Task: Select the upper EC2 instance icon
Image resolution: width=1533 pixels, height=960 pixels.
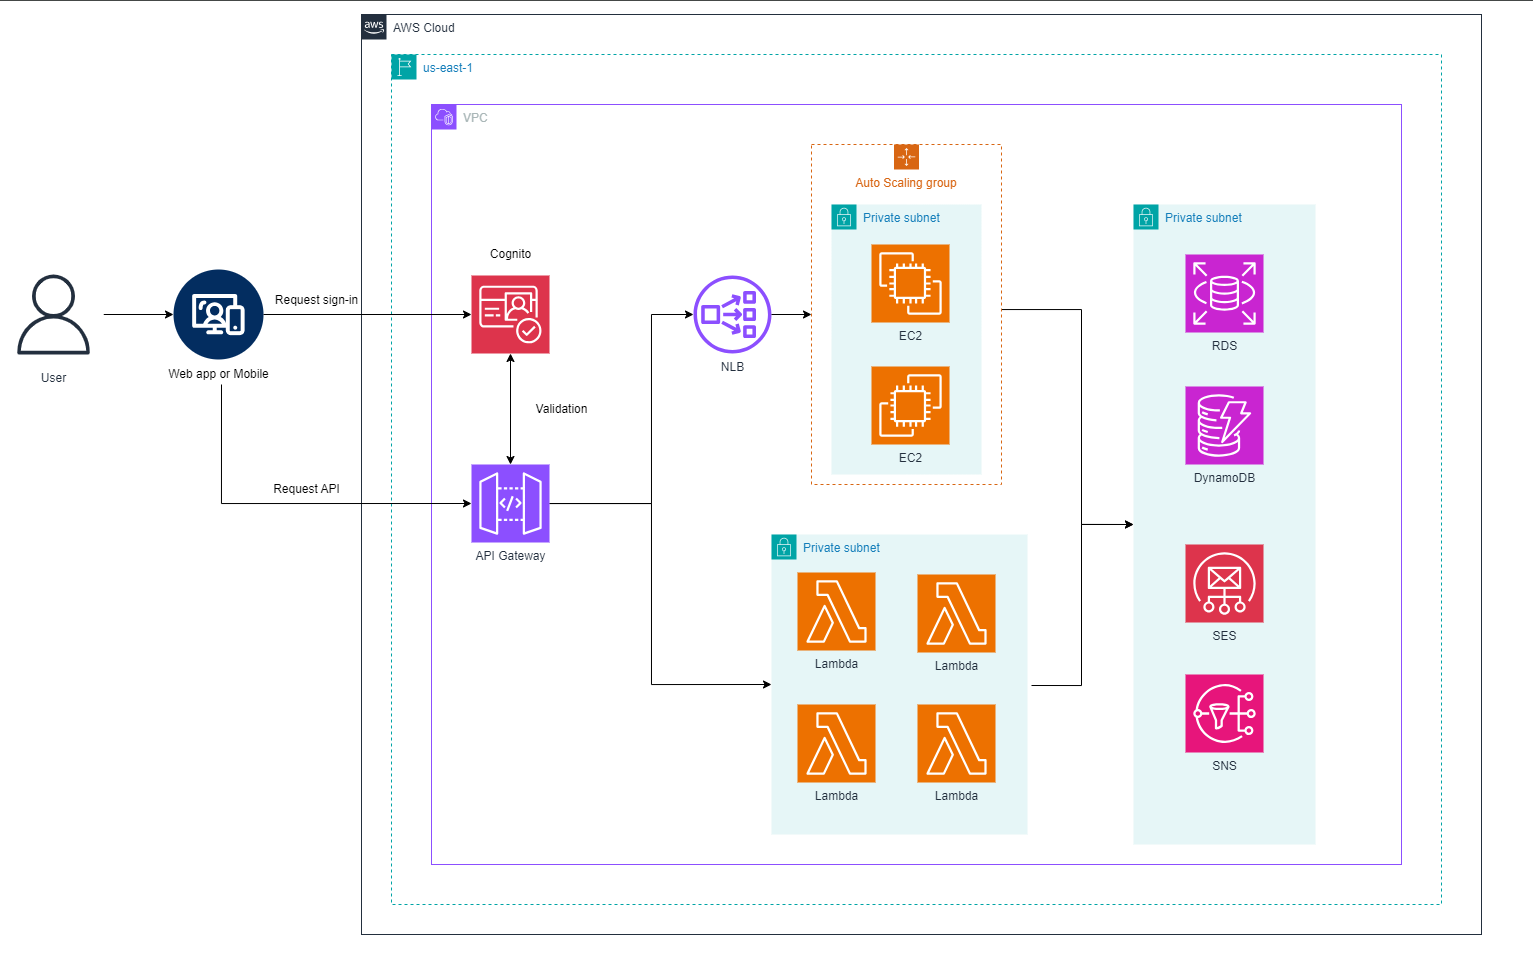Action: (910, 283)
